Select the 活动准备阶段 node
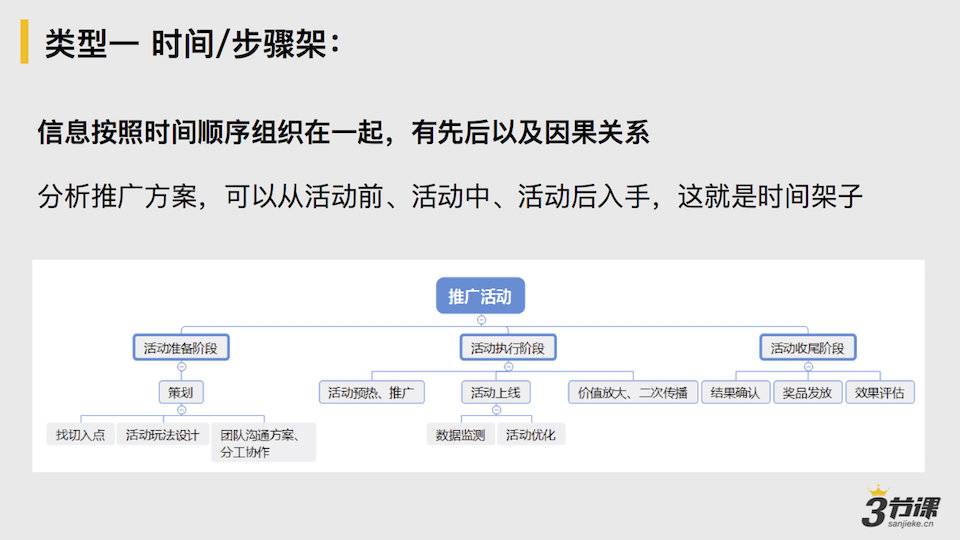 [181, 348]
